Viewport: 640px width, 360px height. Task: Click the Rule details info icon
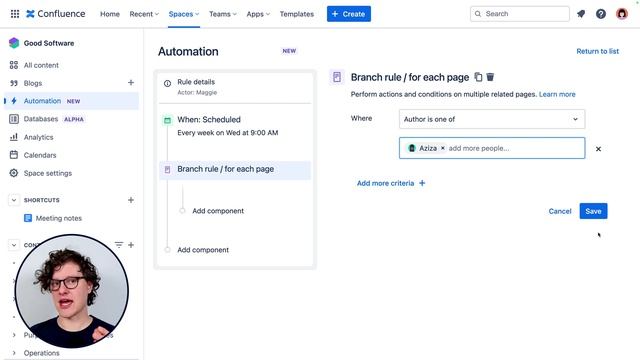click(167, 83)
